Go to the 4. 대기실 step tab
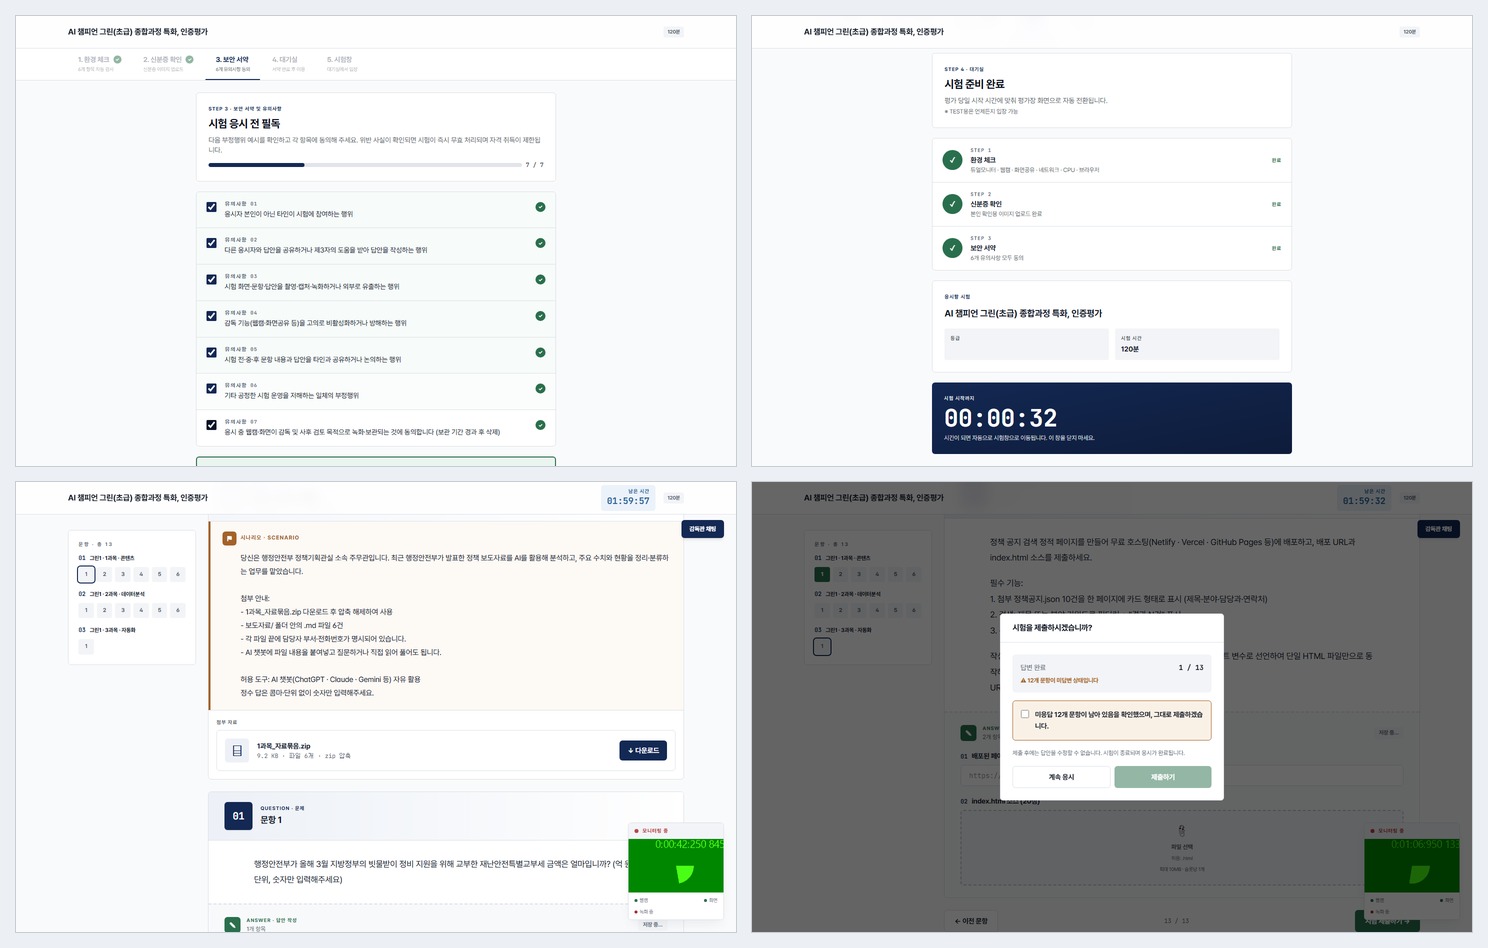 [x=289, y=63]
